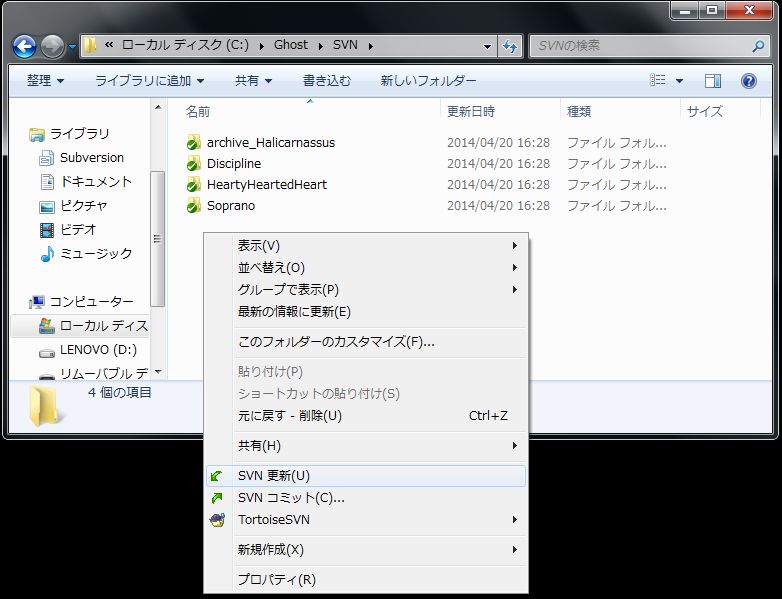Choose 元に戻す - 削除(U)

[366, 415]
